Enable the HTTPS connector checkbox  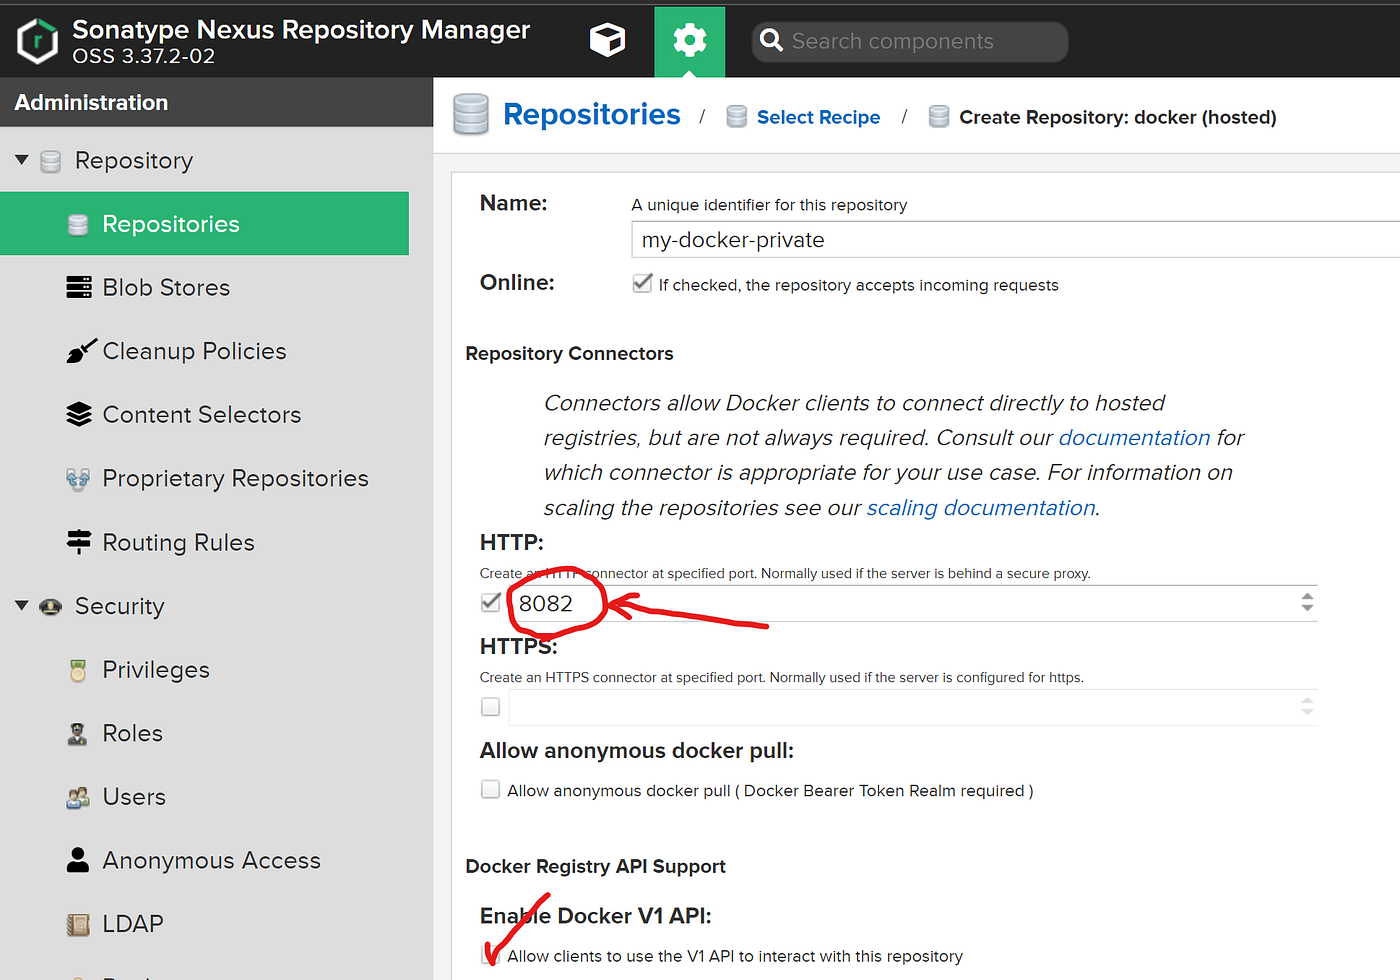pyautogui.click(x=490, y=707)
